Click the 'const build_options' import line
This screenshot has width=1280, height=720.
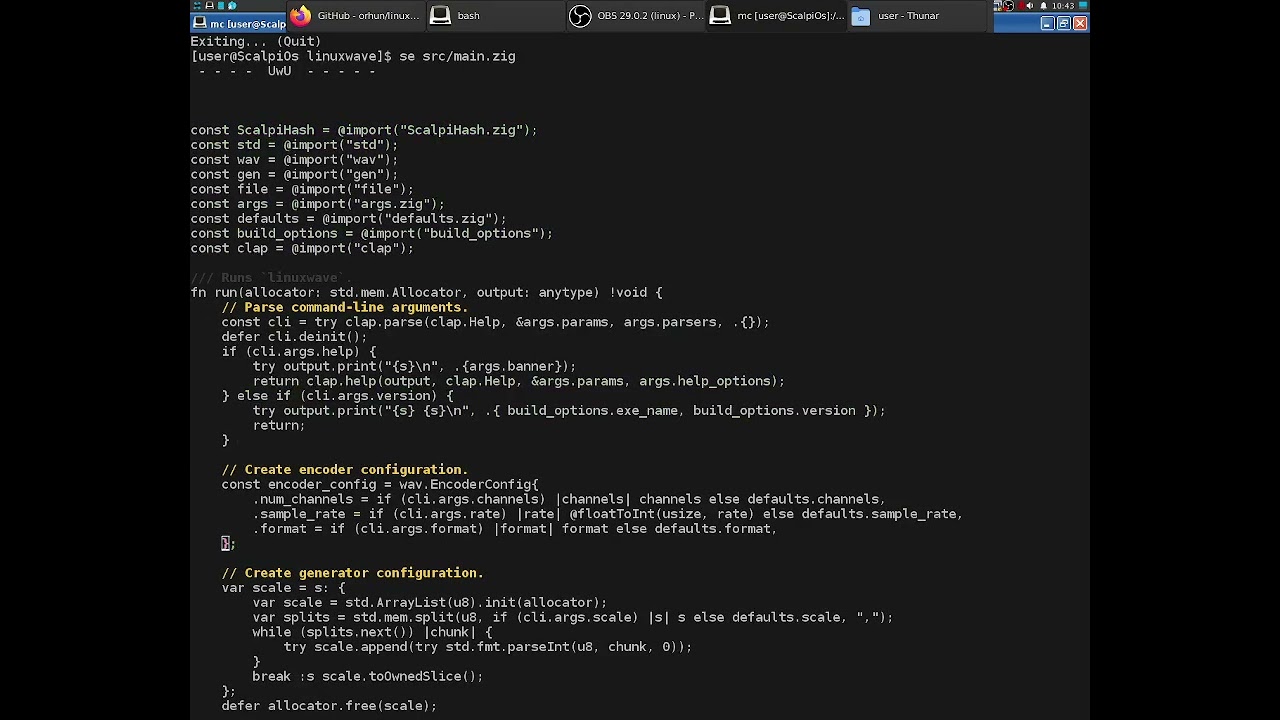(372, 233)
